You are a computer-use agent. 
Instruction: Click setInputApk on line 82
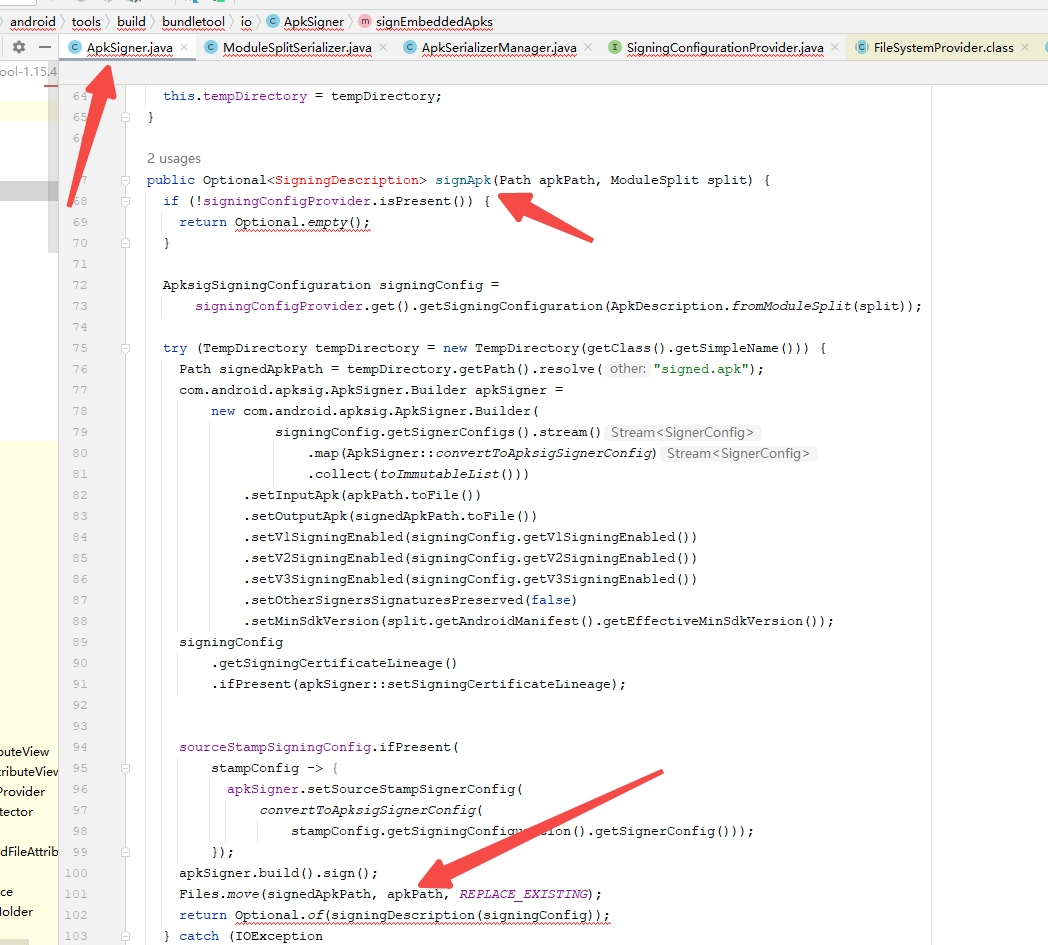(x=295, y=495)
